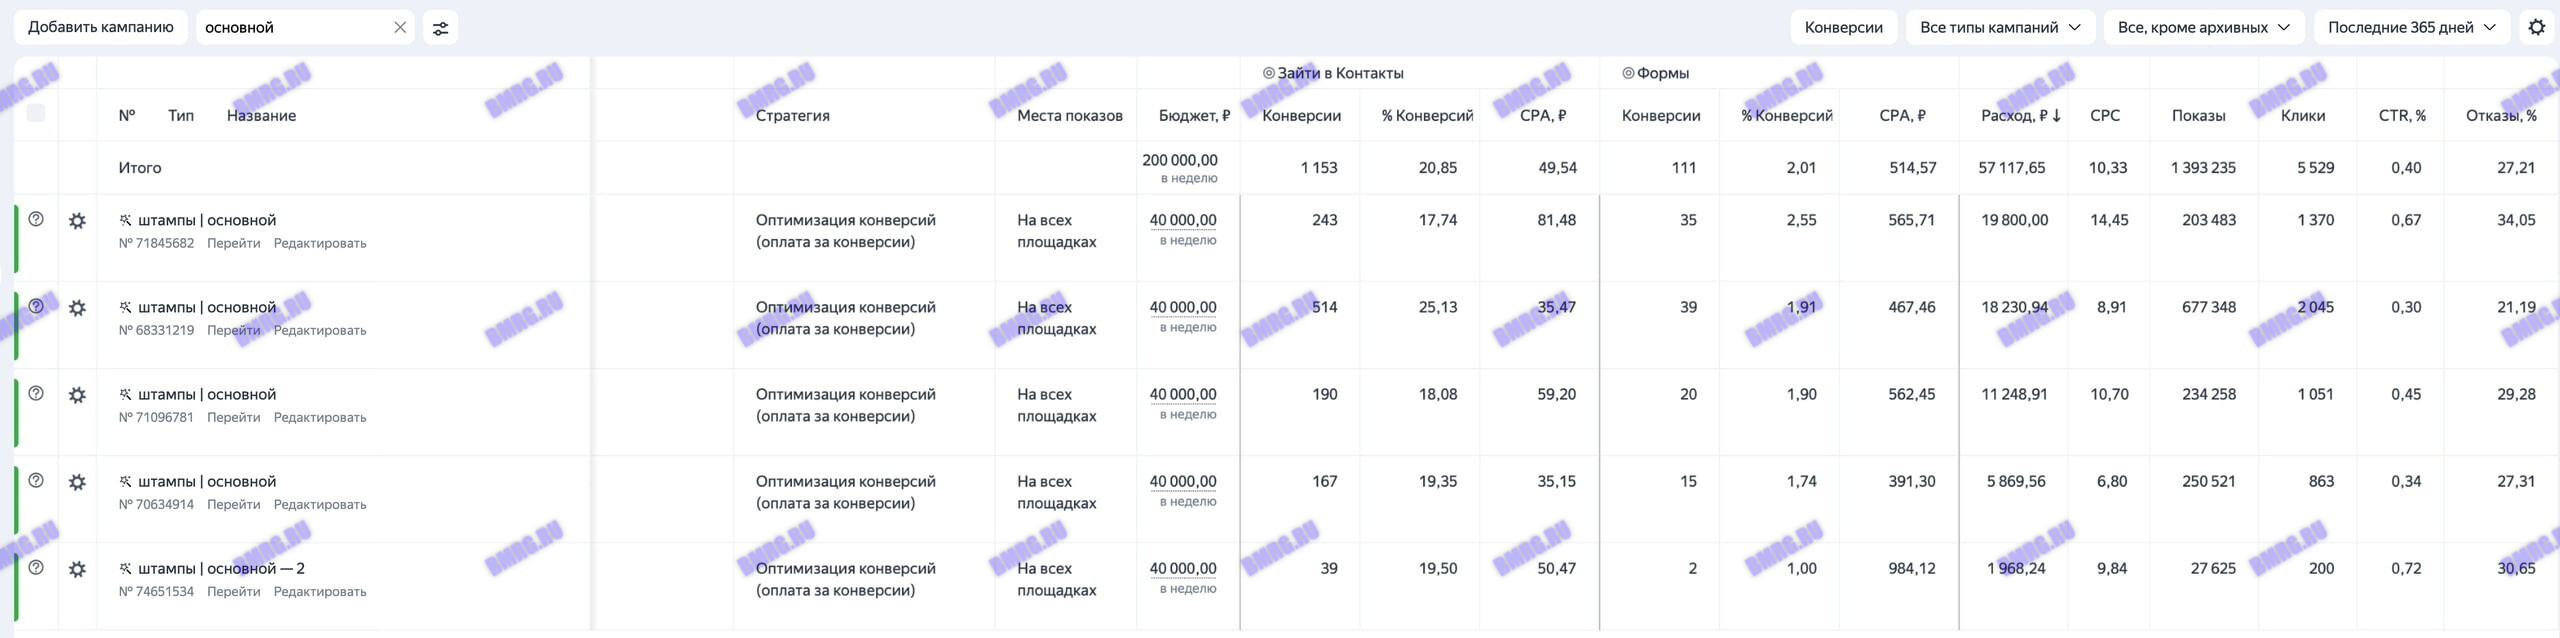Click the gear icon next to campaign 70634914

(x=77, y=482)
